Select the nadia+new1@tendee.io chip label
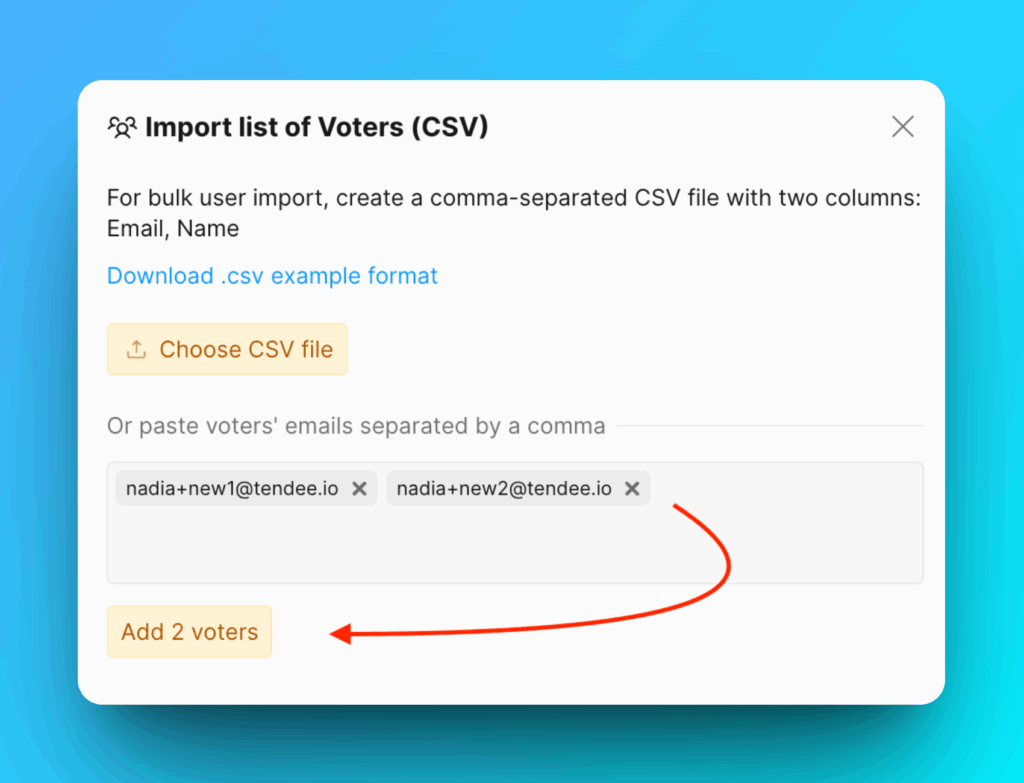Viewport: 1024px width, 783px height. (232, 489)
